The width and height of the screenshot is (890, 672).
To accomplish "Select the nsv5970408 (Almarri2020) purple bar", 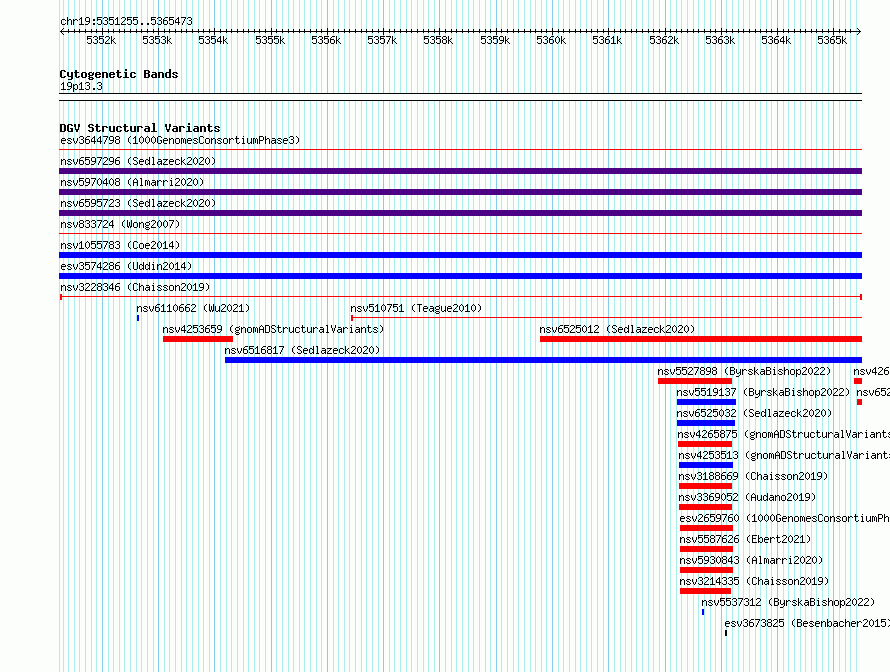I will [461, 192].
